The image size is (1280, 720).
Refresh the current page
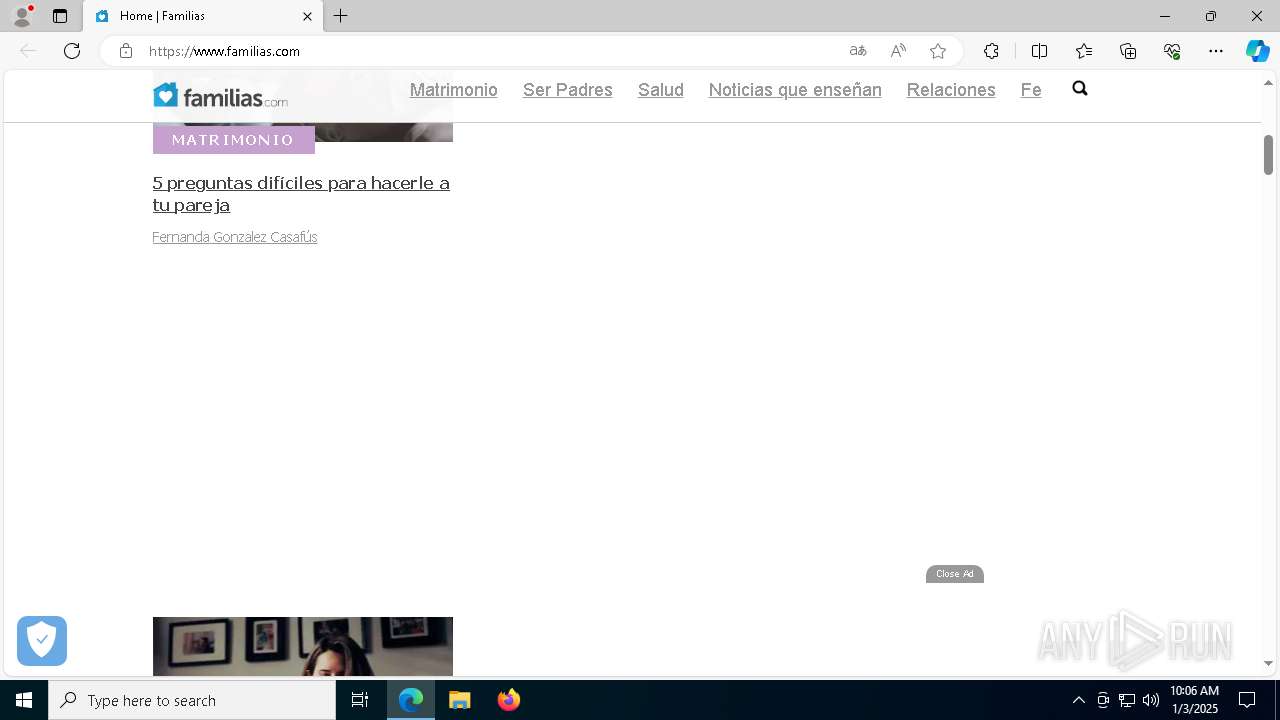click(72, 51)
